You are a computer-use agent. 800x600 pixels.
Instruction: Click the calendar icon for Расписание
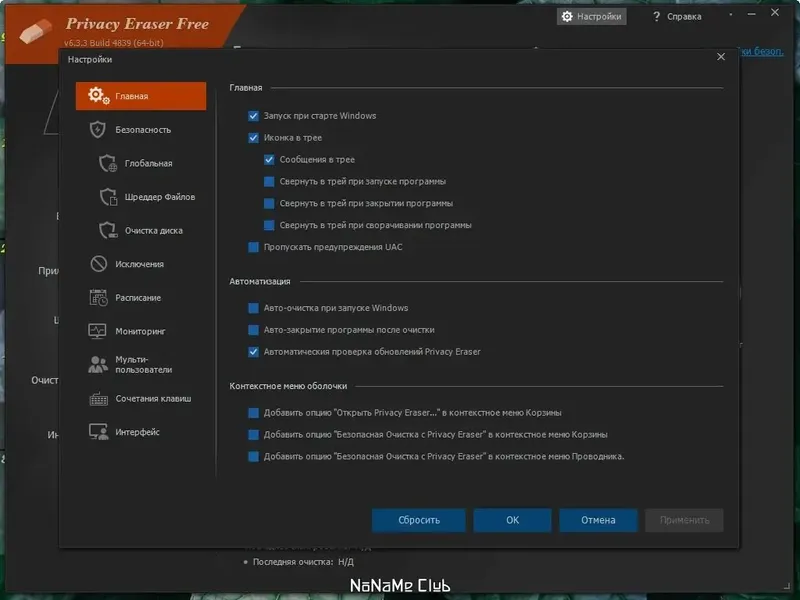(98, 297)
